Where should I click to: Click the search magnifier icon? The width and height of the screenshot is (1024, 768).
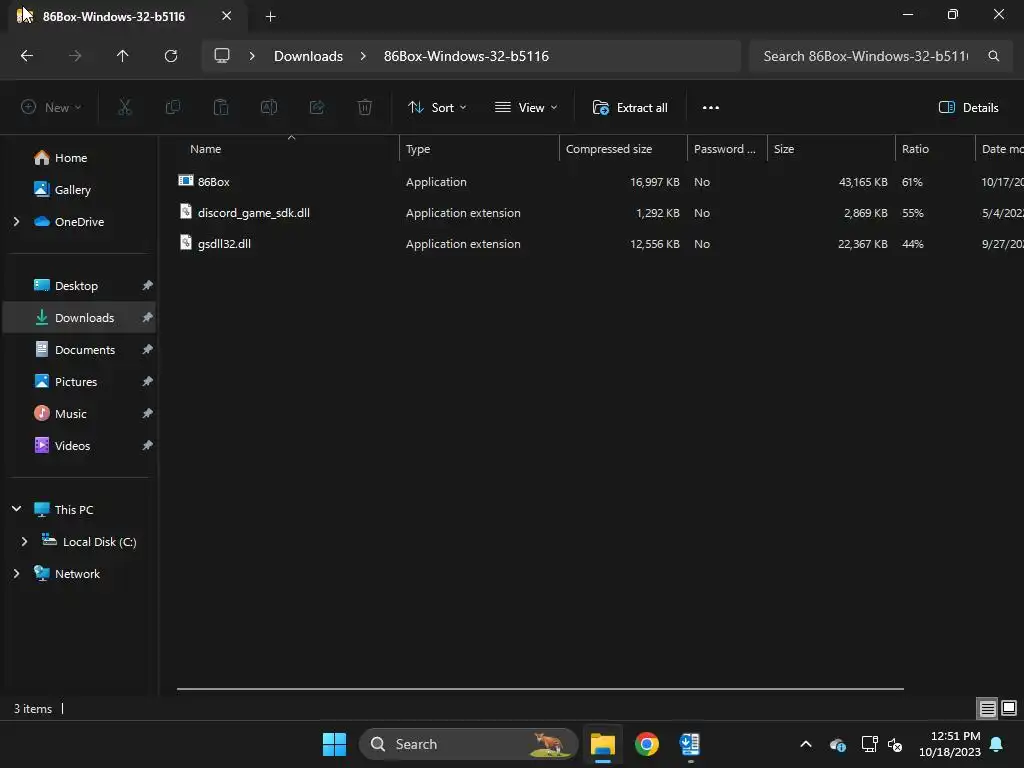[x=993, y=56]
